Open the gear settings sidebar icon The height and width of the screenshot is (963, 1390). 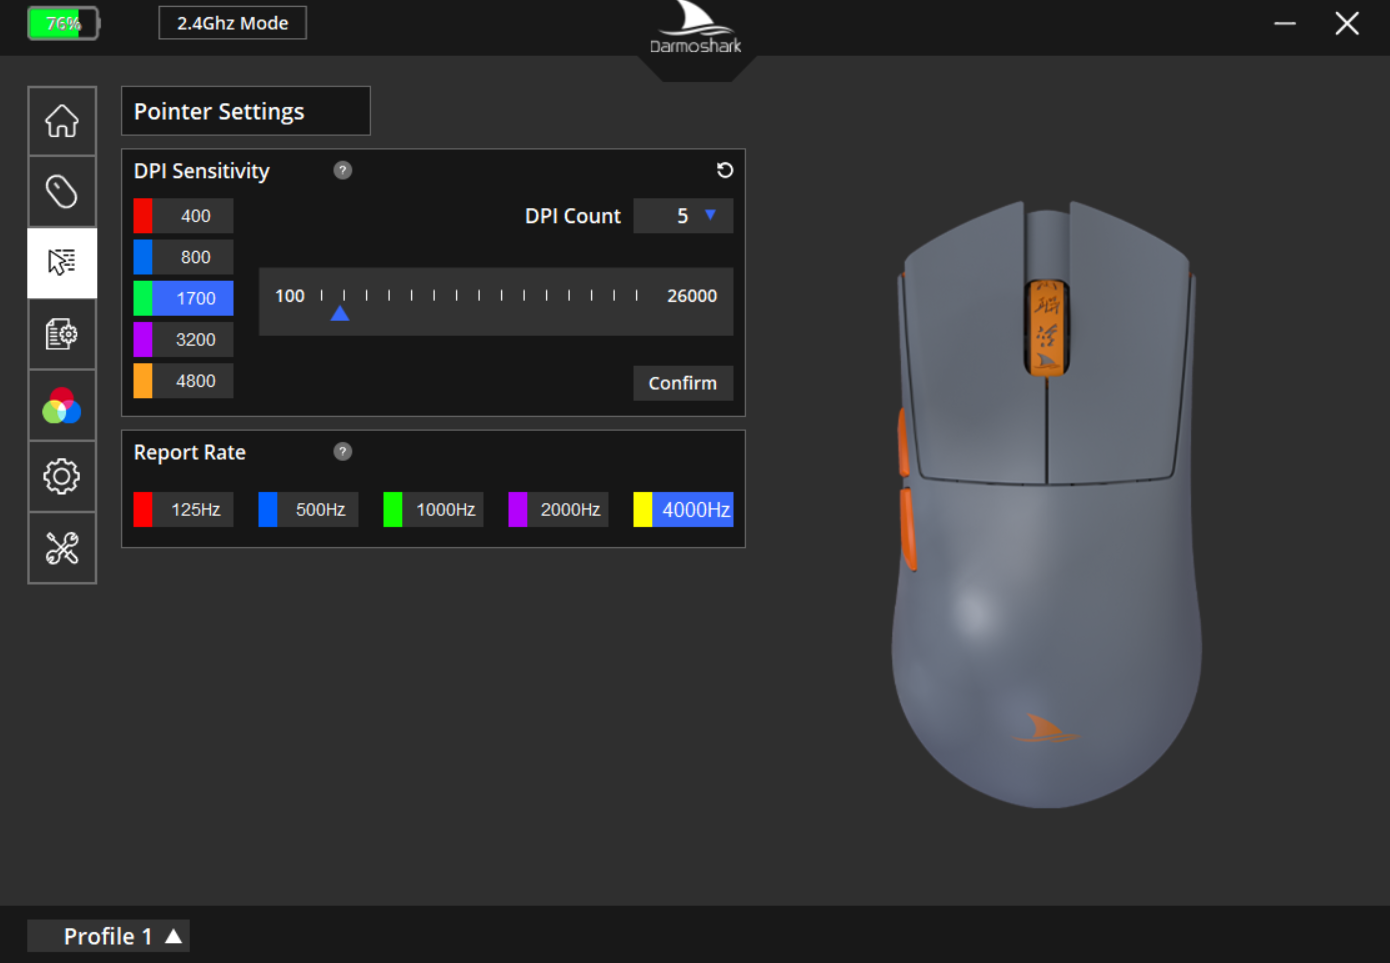point(62,477)
